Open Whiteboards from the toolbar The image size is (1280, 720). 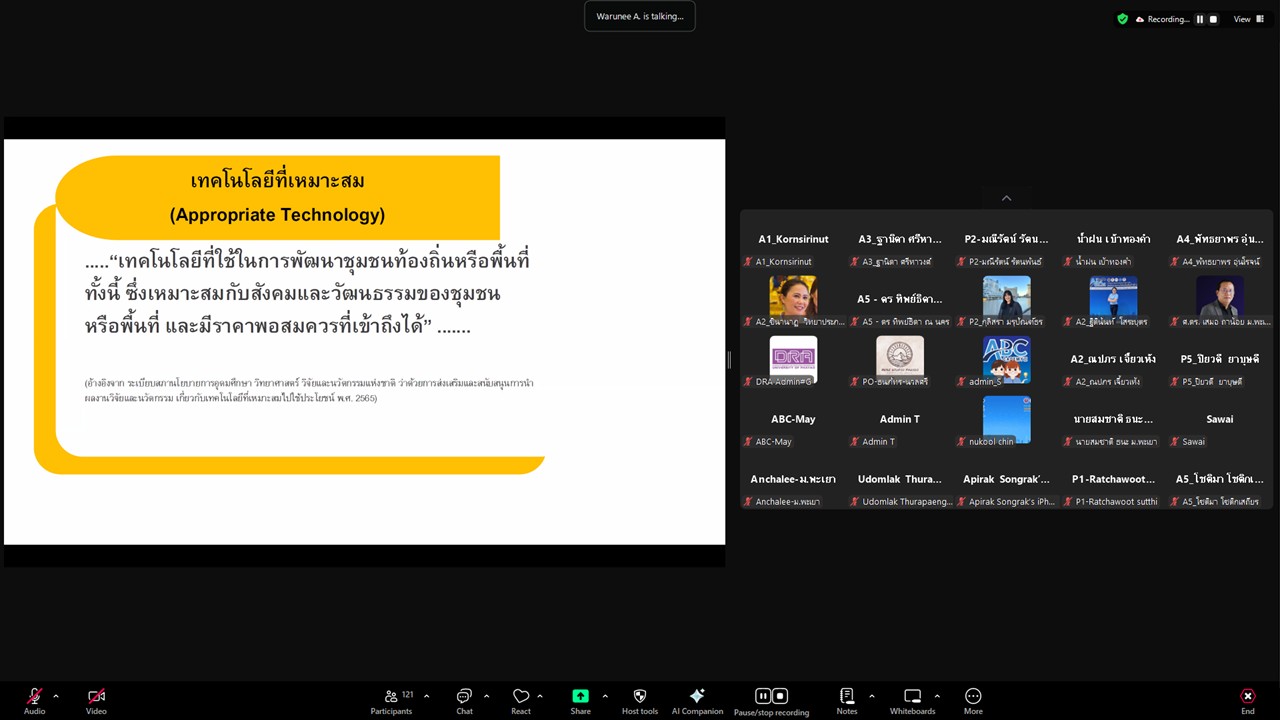(912, 700)
